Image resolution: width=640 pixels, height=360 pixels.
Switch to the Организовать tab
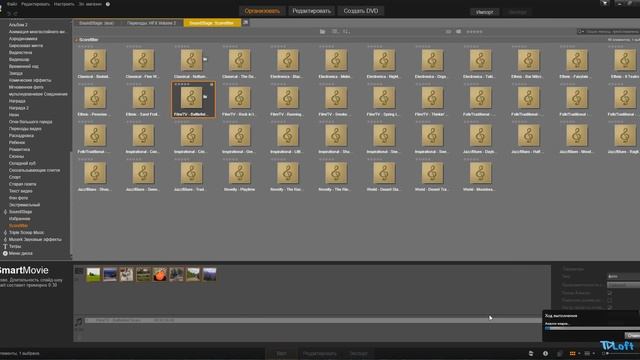(x=262, y=11)
